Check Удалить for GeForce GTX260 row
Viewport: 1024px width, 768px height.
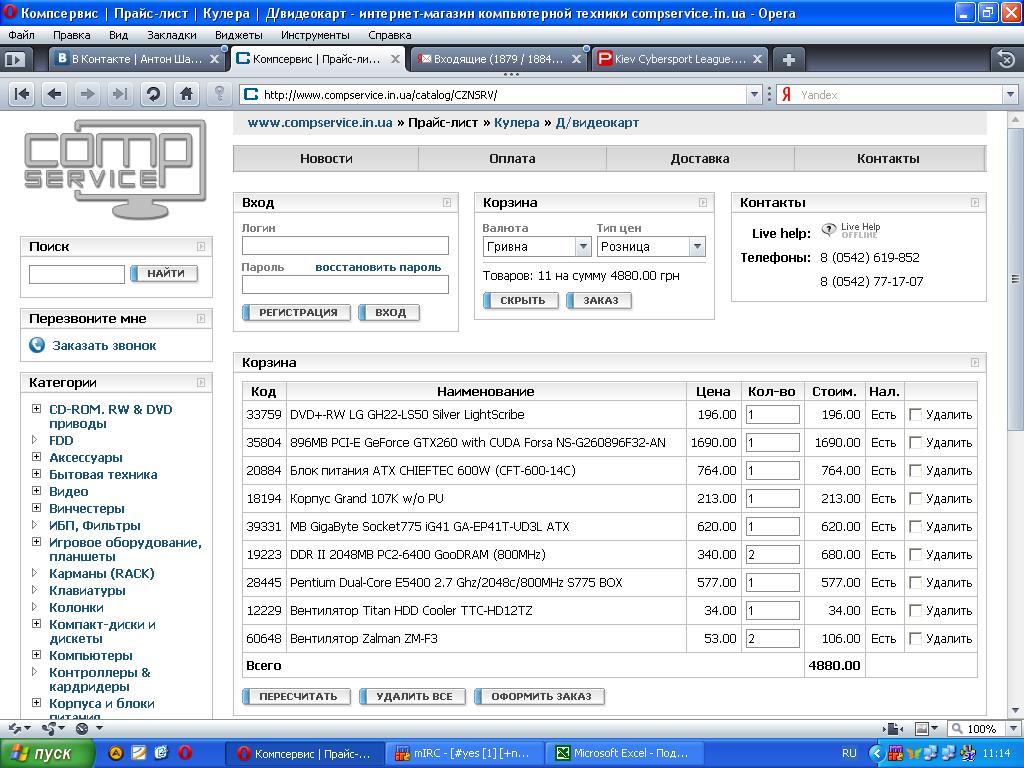click(x=915, y=442)
